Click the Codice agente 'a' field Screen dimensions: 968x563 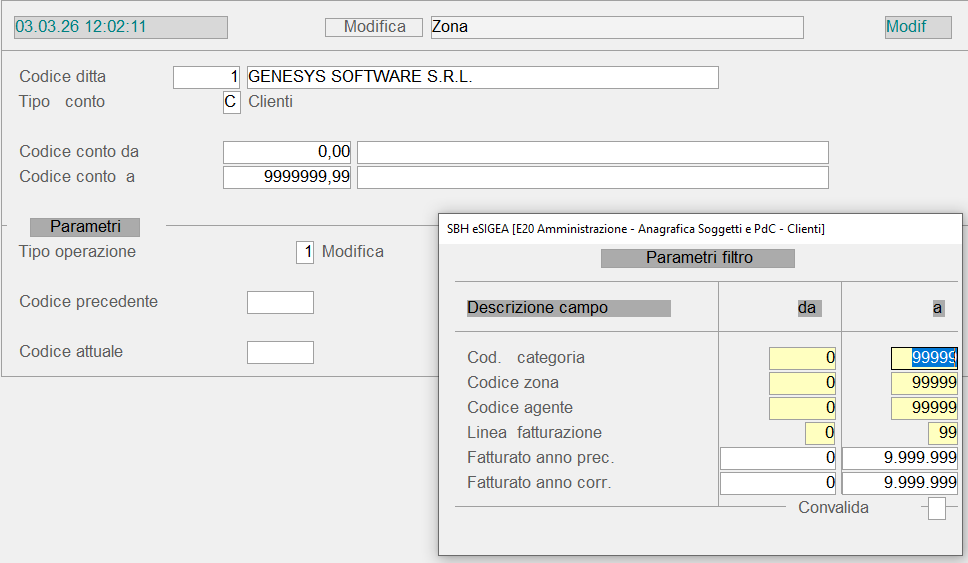click(x=924, y=408)
